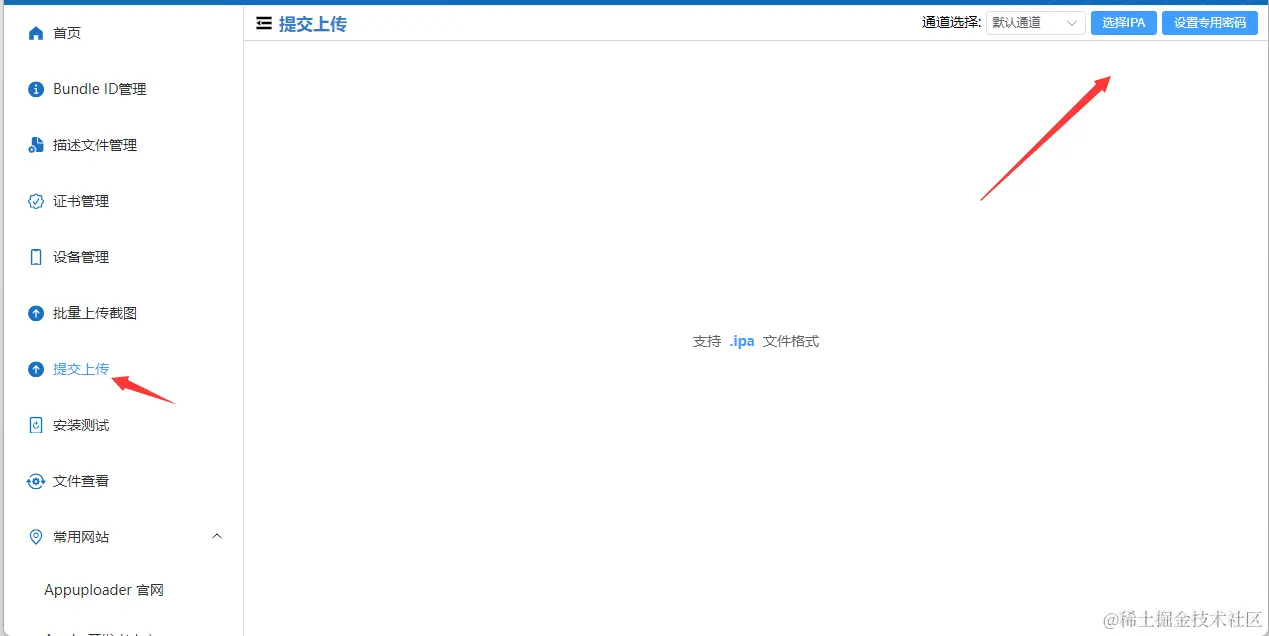Click the location pin icon beside 常用网站
Viewport: 1269px width, 636px height.
pyautogui.click(x=36, y=537)
